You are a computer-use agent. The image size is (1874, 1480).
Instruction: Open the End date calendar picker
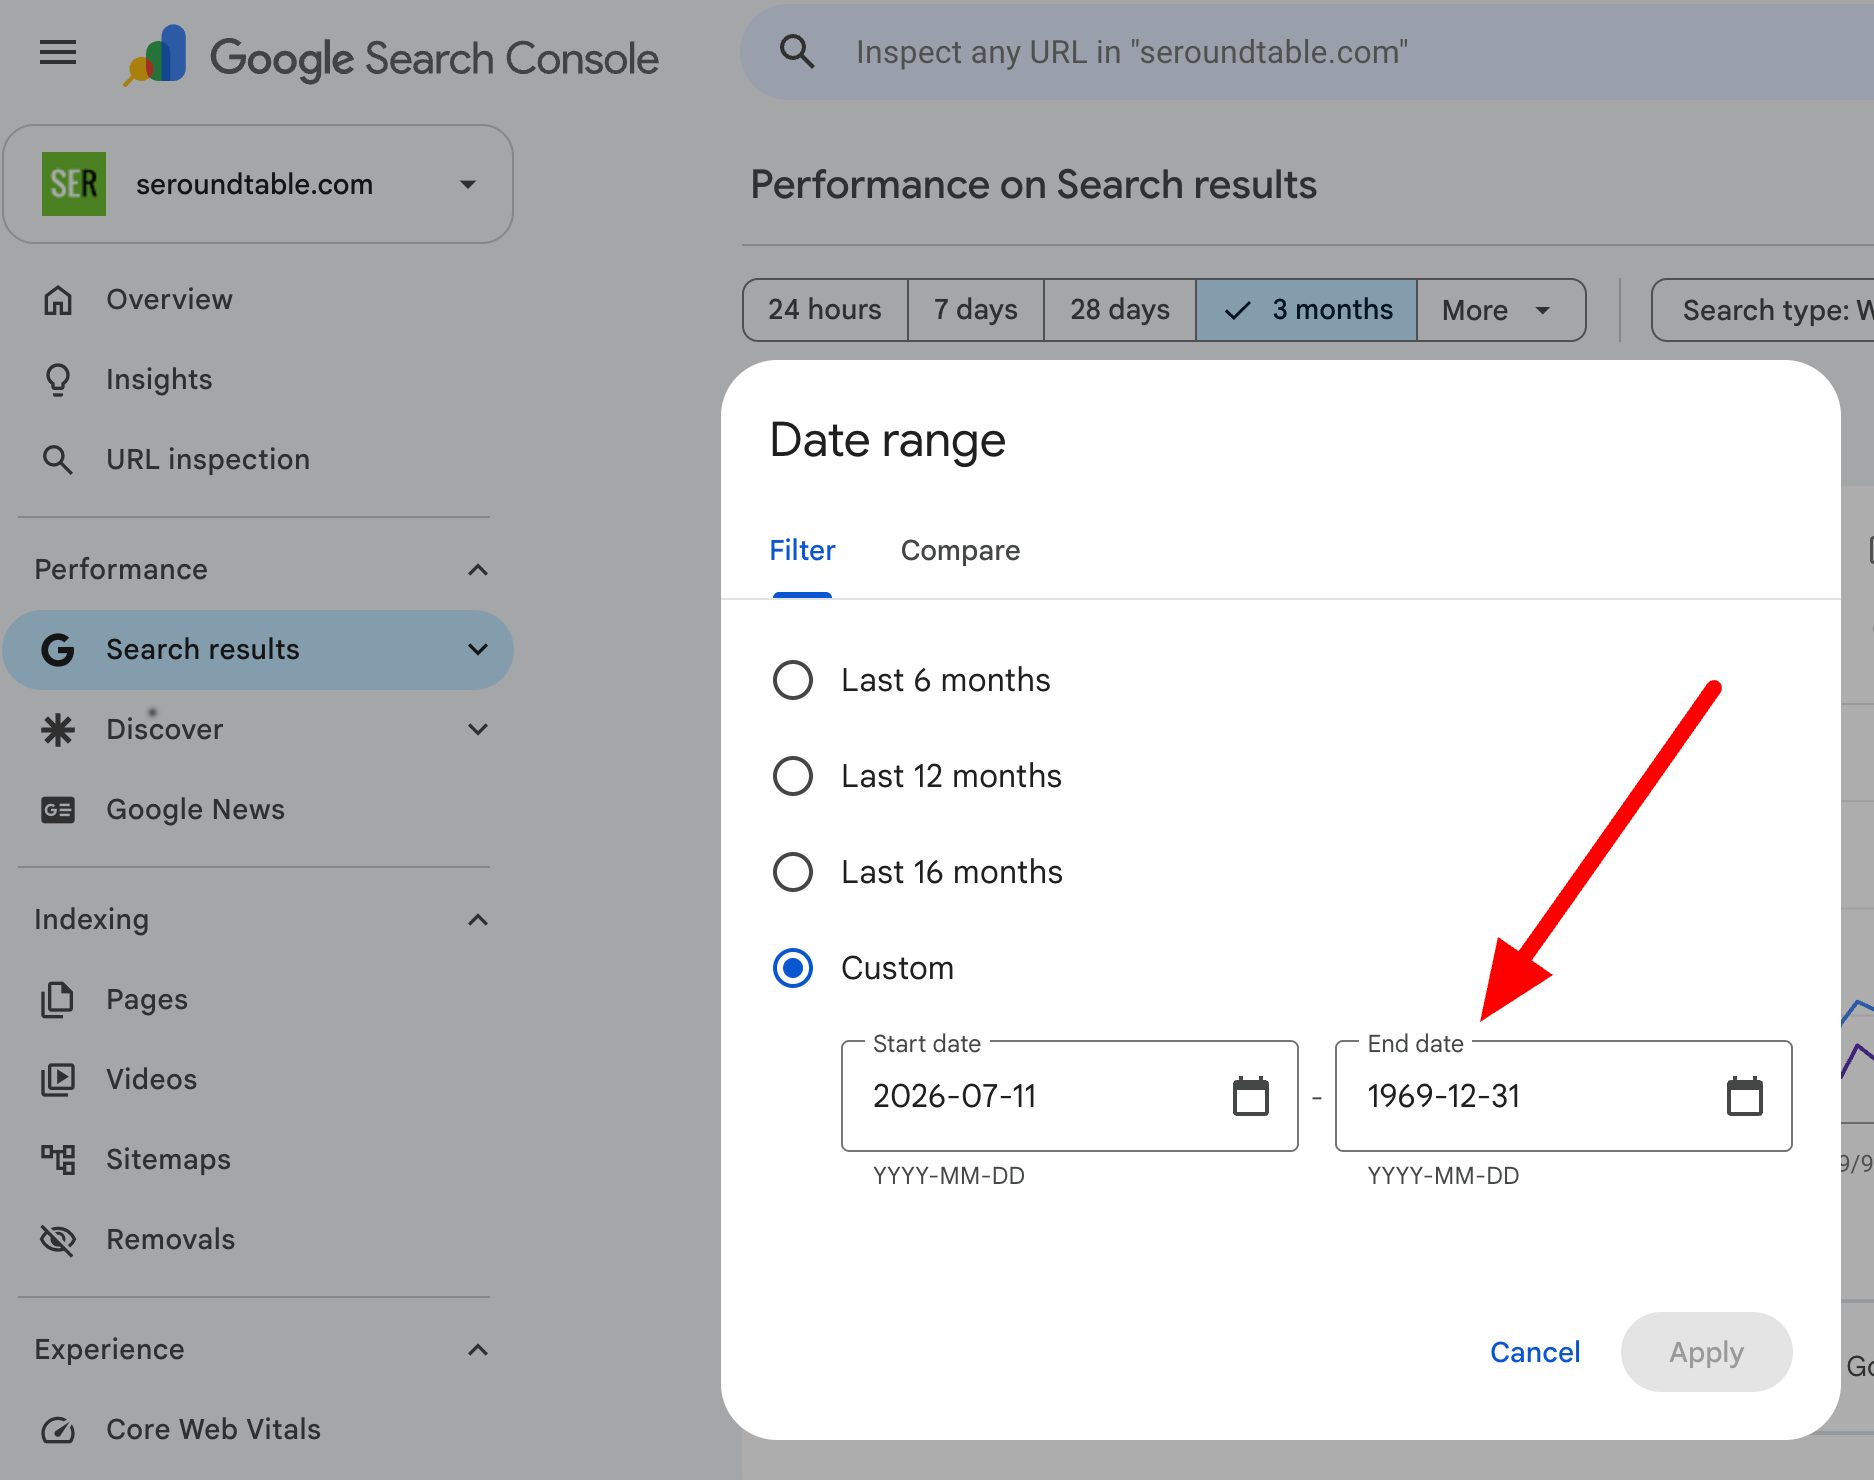tap(1745, 1096)
